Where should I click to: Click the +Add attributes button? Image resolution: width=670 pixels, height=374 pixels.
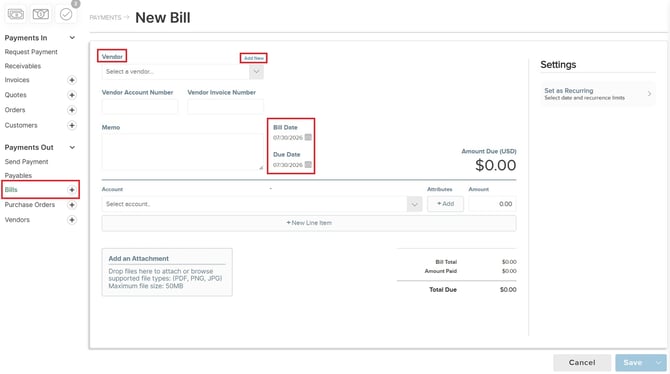click(445, 204)
